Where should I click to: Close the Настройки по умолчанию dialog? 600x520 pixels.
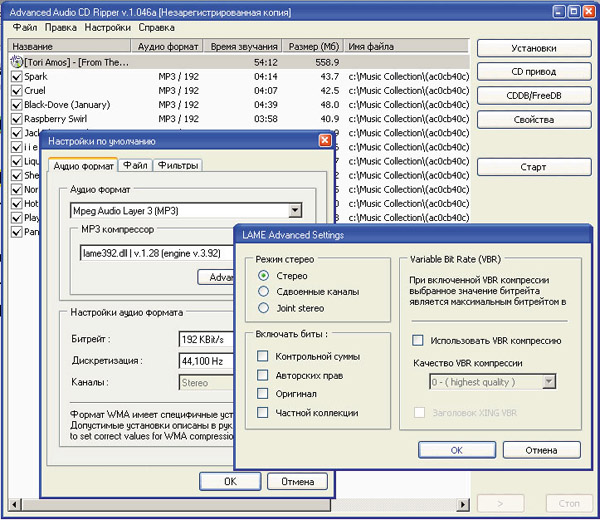[x=325, y=140]
